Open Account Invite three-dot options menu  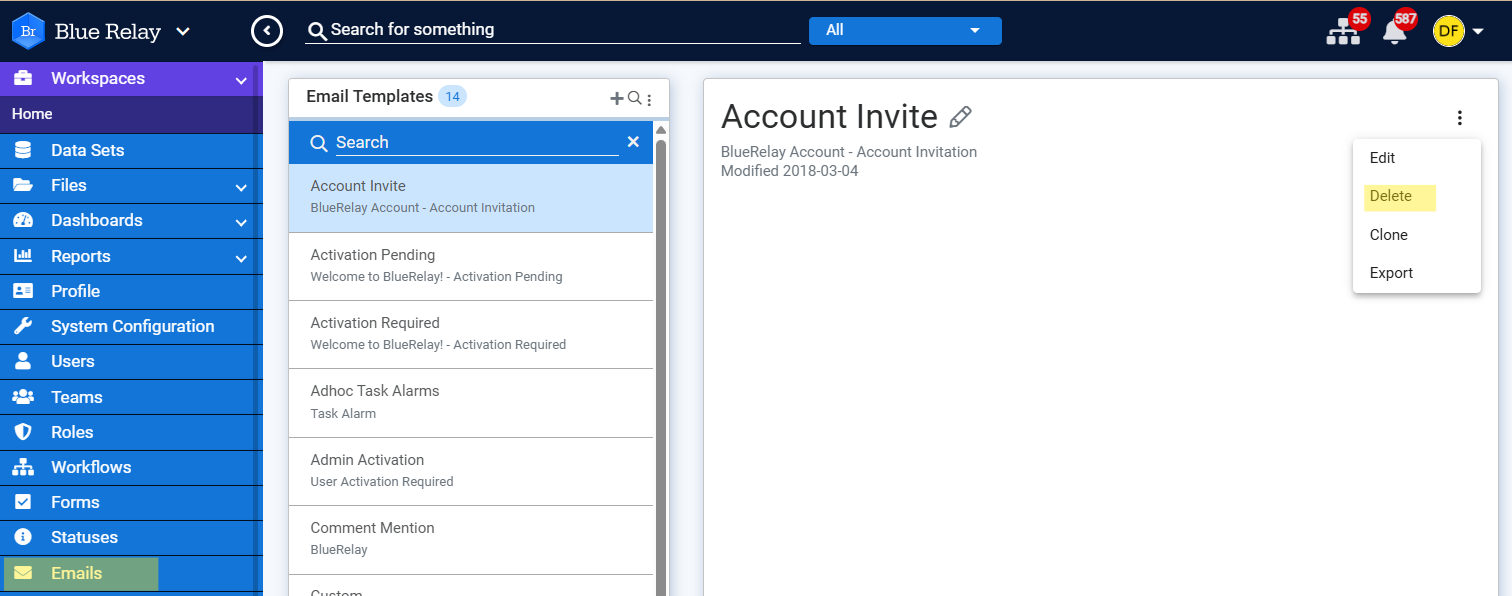pos(1460,118)
